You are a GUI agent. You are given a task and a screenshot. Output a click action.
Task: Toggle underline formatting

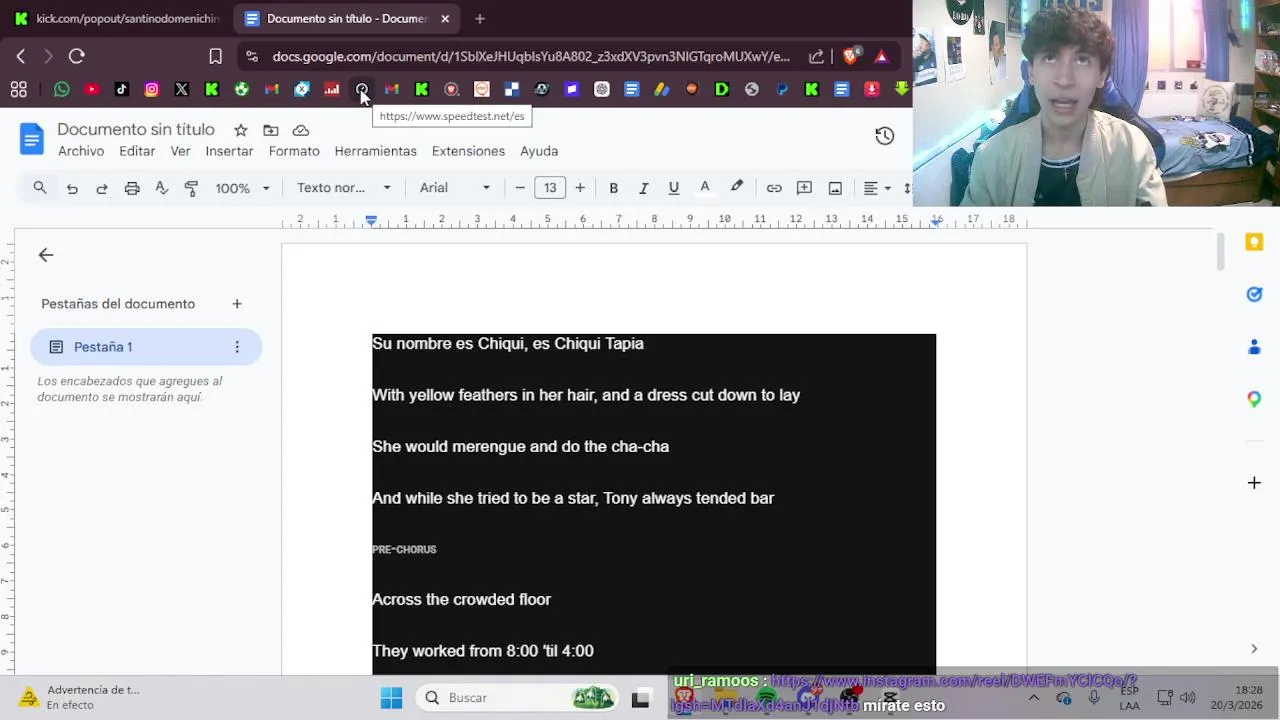coord(674,188)
